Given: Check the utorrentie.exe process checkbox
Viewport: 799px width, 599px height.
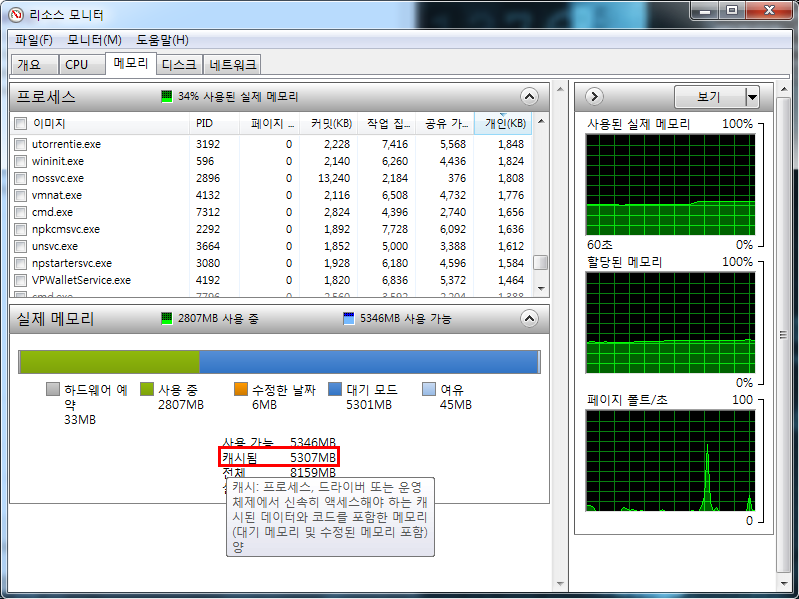Looking at the screenshot, I should pos(20,144).
